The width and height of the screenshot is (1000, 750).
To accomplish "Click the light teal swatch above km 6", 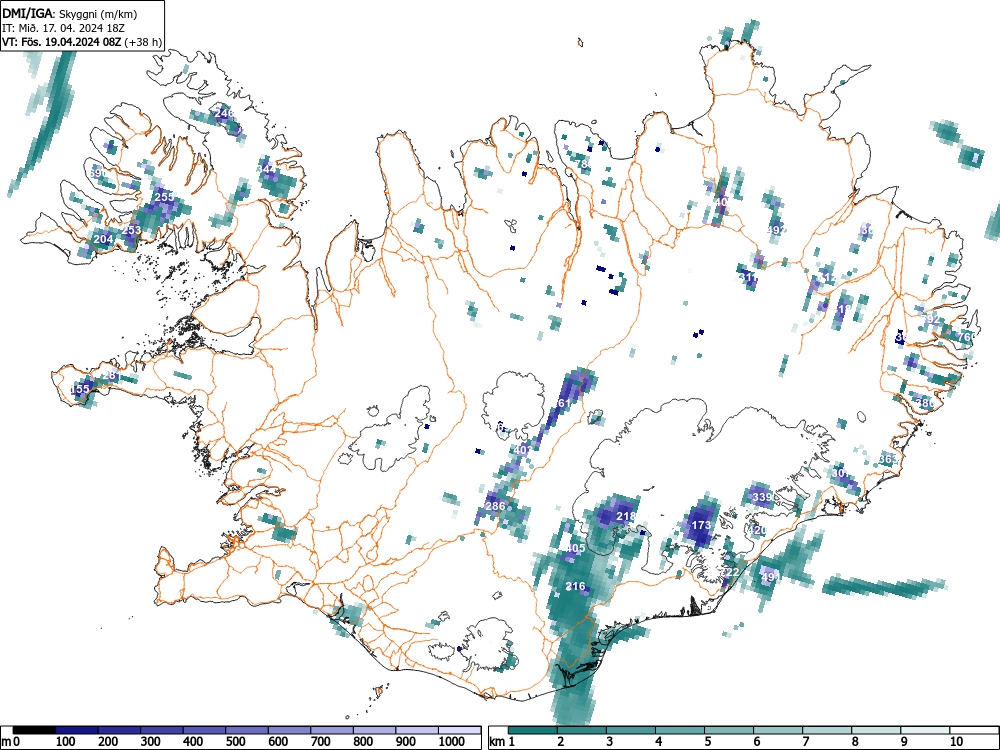I will click(778, 730).
